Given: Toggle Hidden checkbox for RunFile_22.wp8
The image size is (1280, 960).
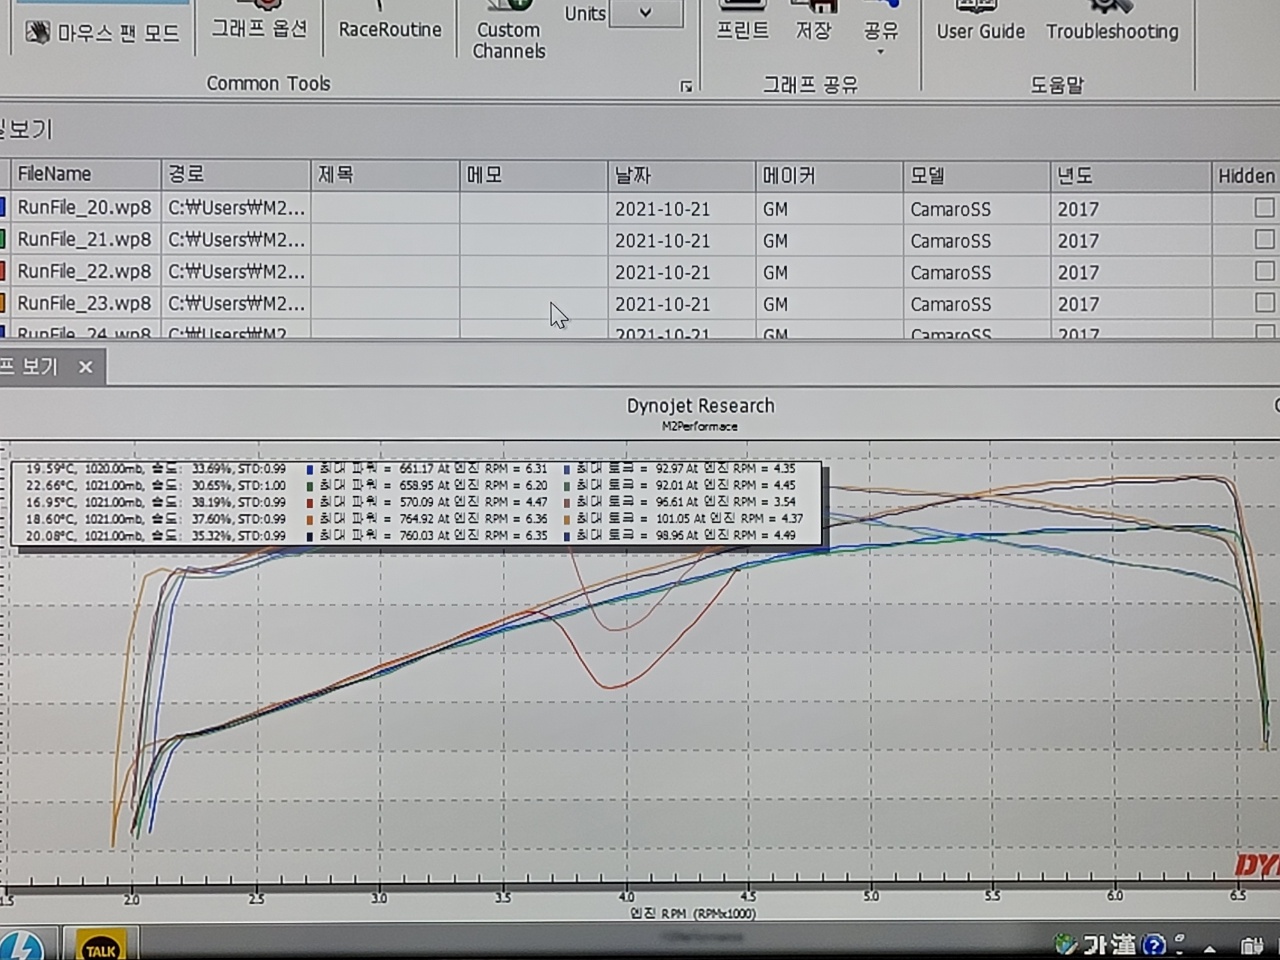Looking at the screenshot, I should point(1264,271).
